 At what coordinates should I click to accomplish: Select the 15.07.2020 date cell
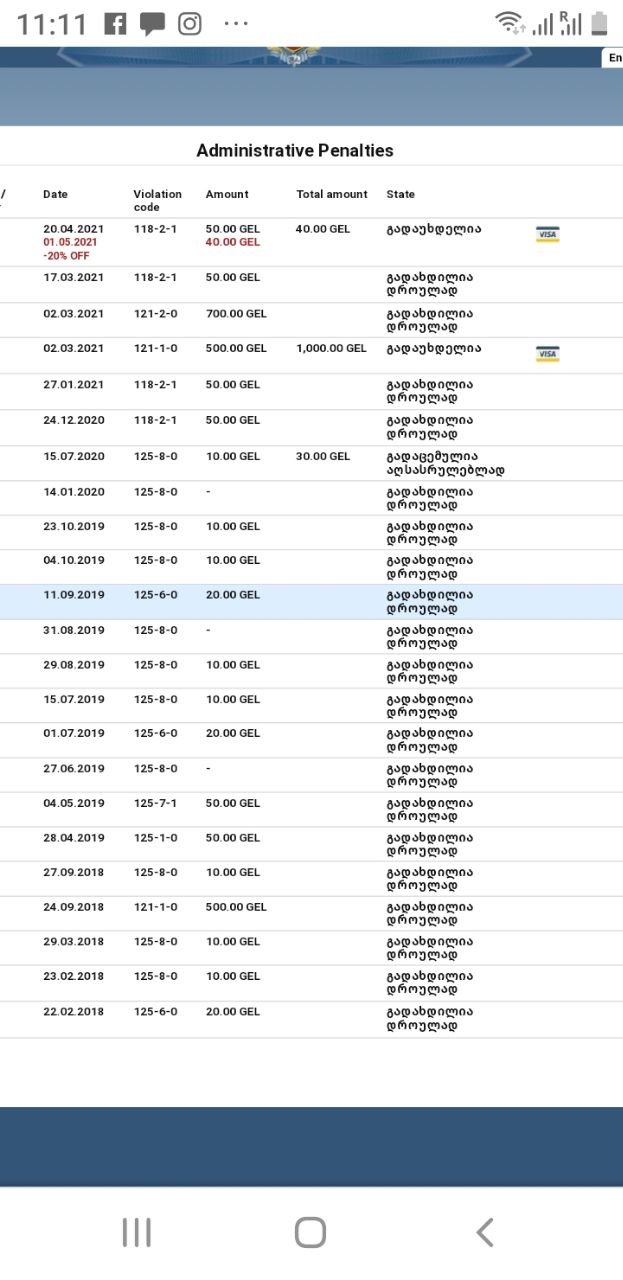coord(73,456)
